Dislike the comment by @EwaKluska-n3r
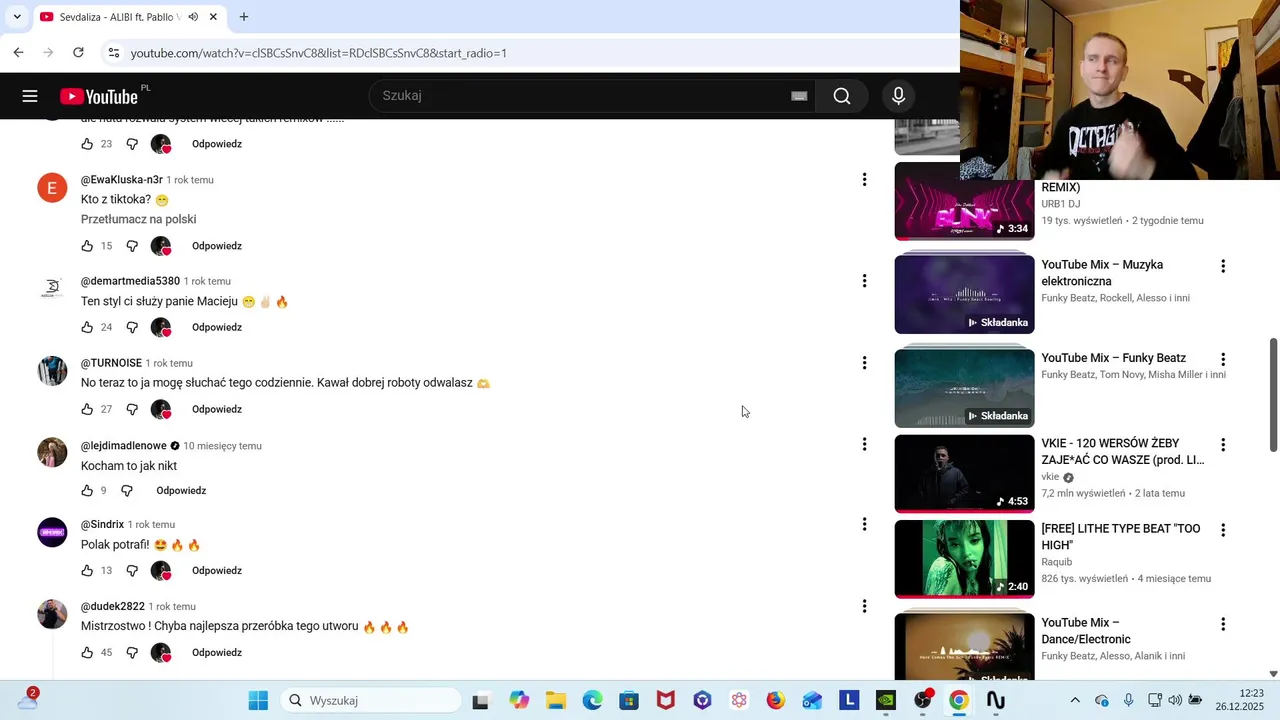The height and width of the screenshot is (720, 1280). coord(132,246)
